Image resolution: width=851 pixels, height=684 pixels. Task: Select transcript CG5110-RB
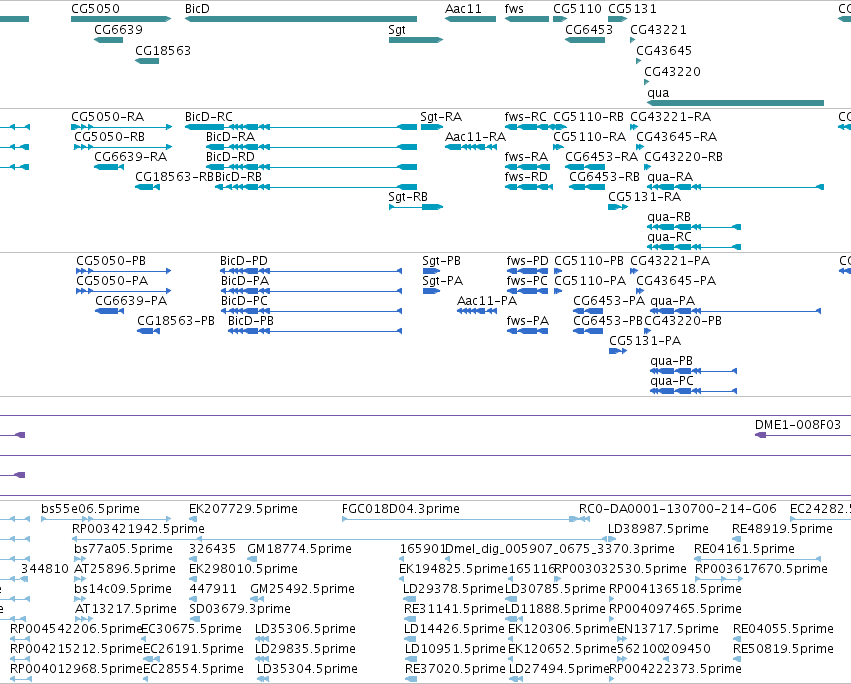[558, 127]
